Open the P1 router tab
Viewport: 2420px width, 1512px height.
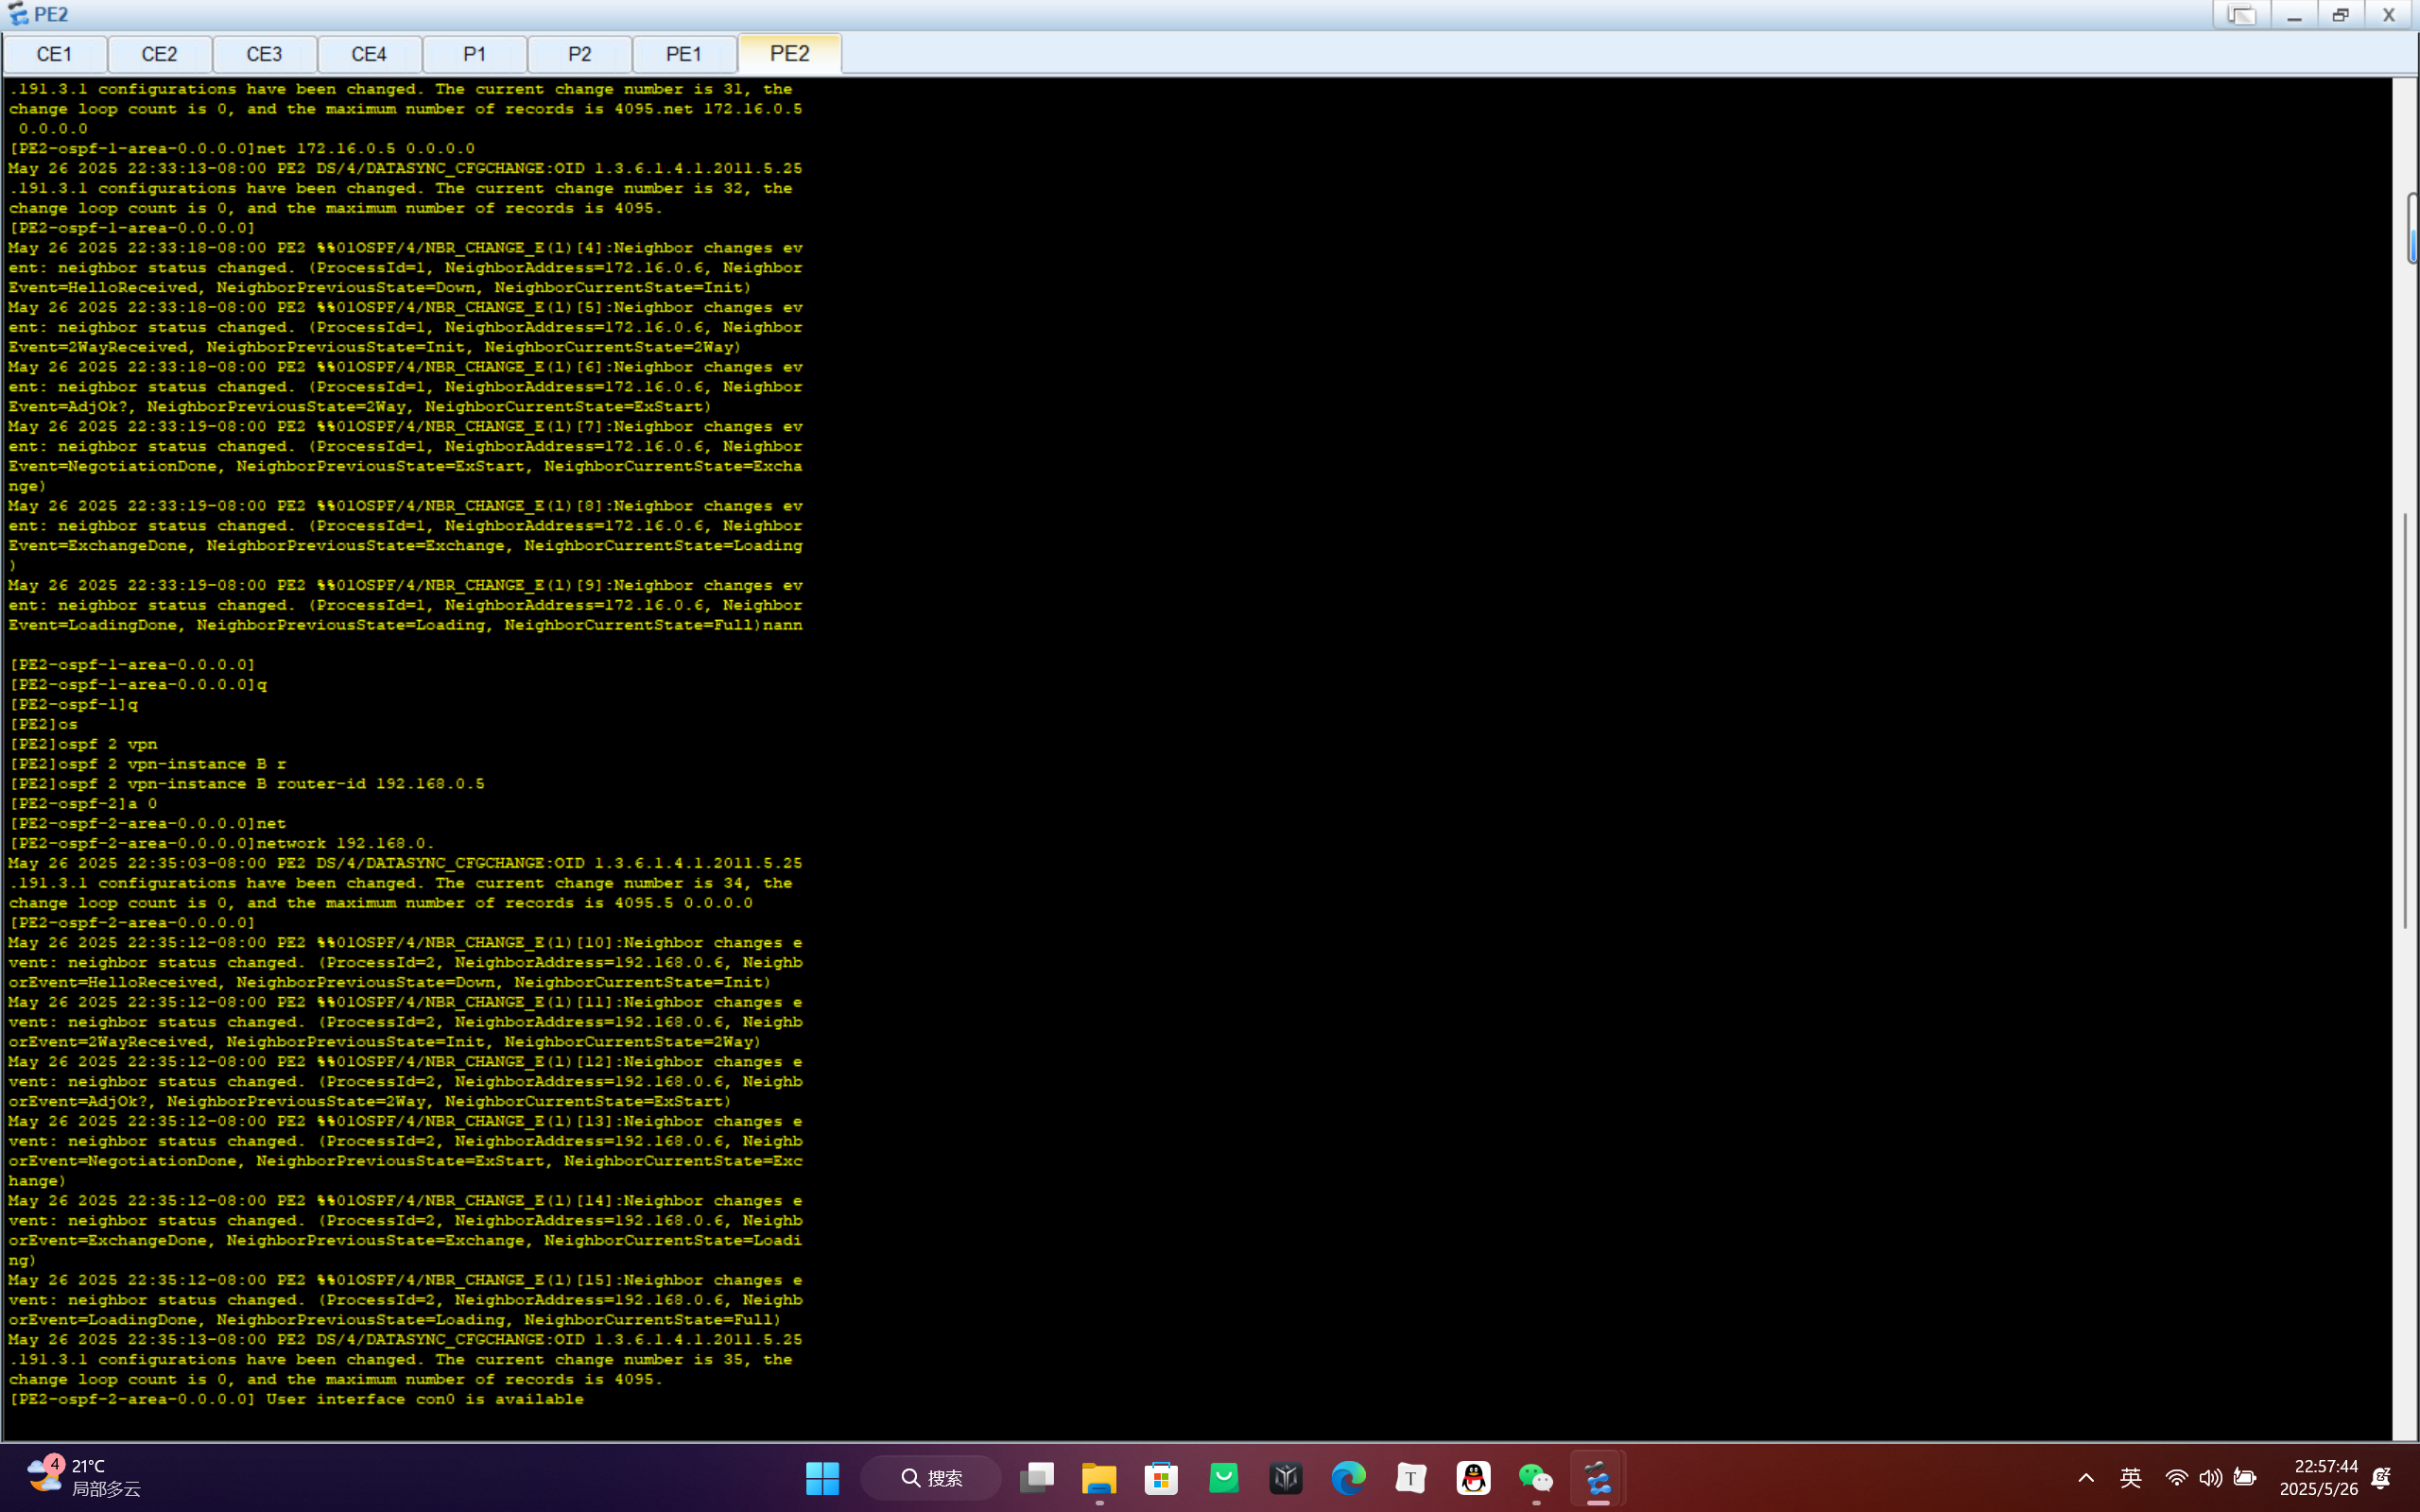[x=474, y=54]
